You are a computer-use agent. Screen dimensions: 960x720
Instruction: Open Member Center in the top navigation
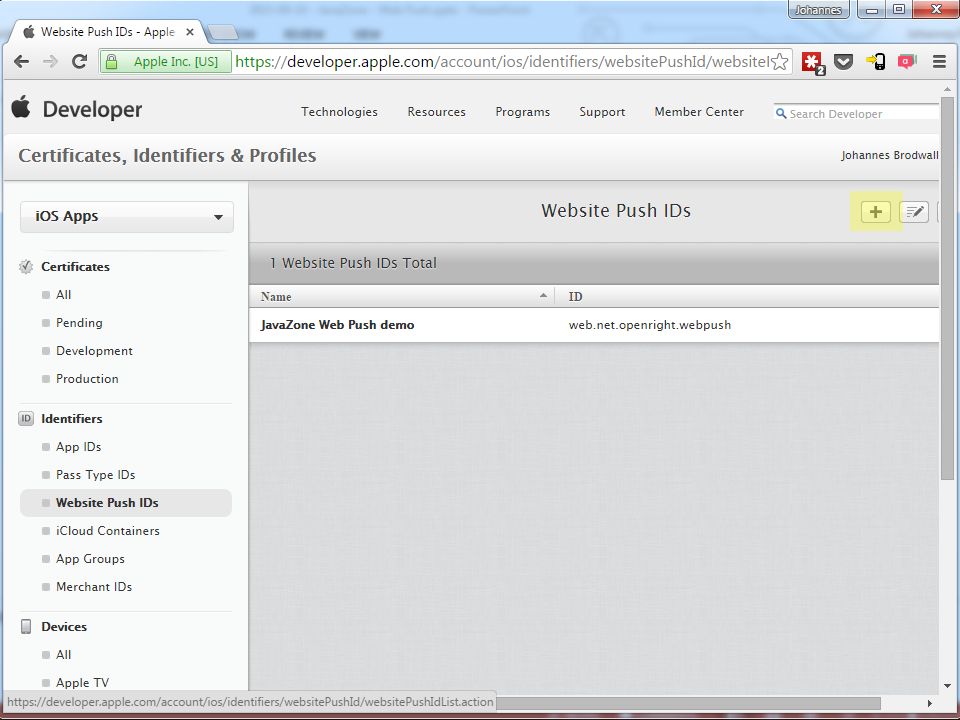699,112
